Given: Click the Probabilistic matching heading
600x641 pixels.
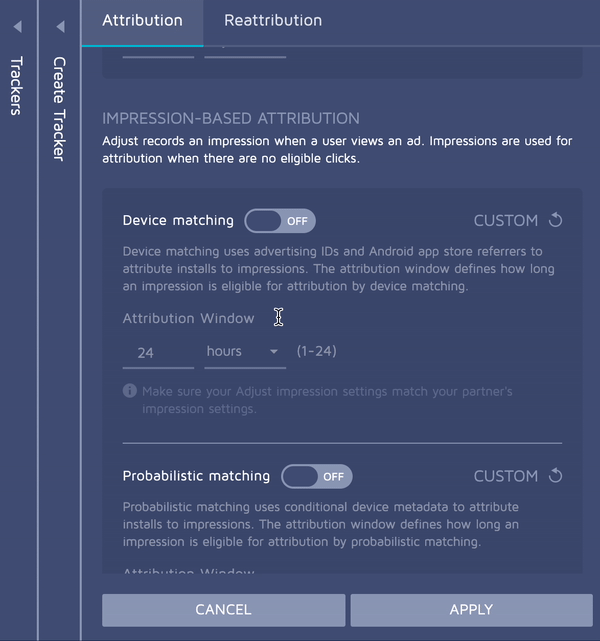Looking at the screenshot, I should pyautogui.click(x=196, y=476).
